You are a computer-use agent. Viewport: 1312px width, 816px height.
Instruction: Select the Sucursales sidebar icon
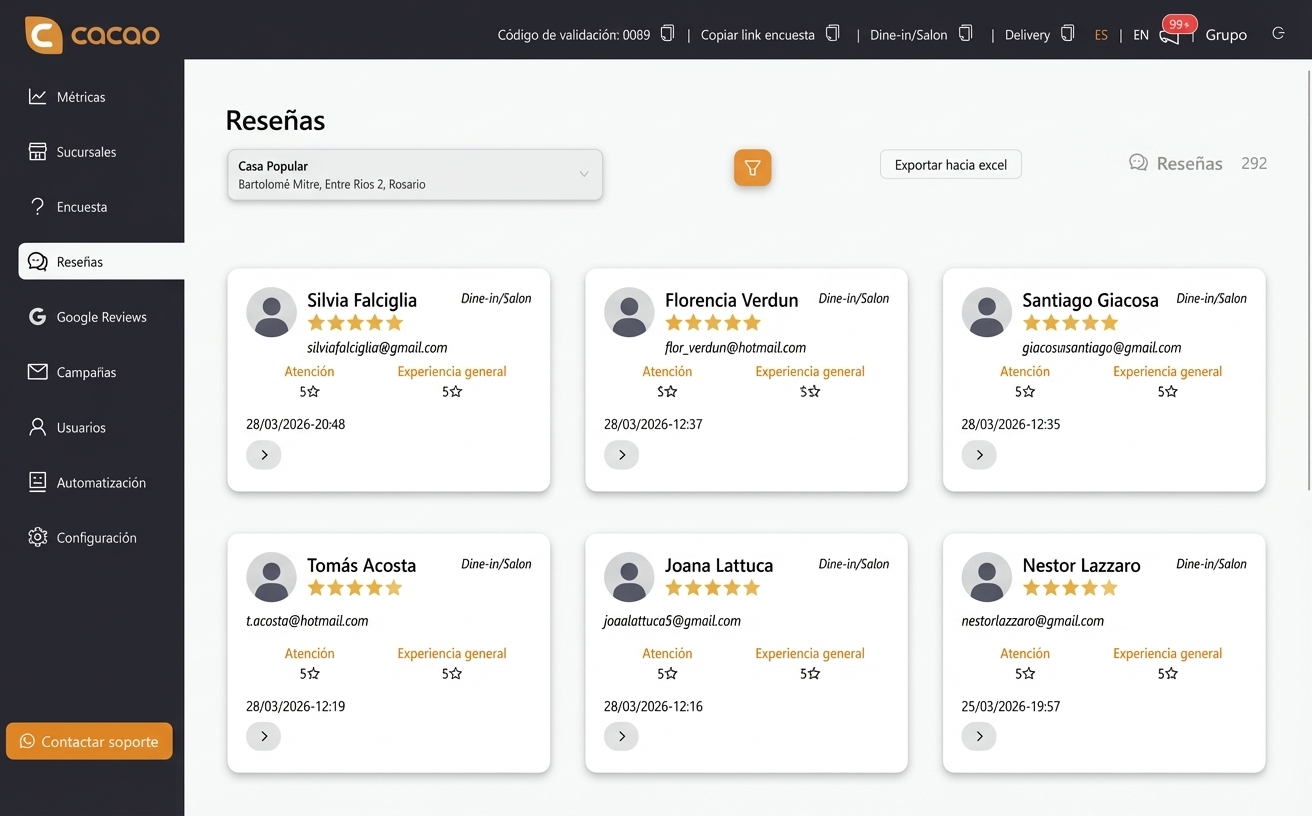[x=37, y=151]
